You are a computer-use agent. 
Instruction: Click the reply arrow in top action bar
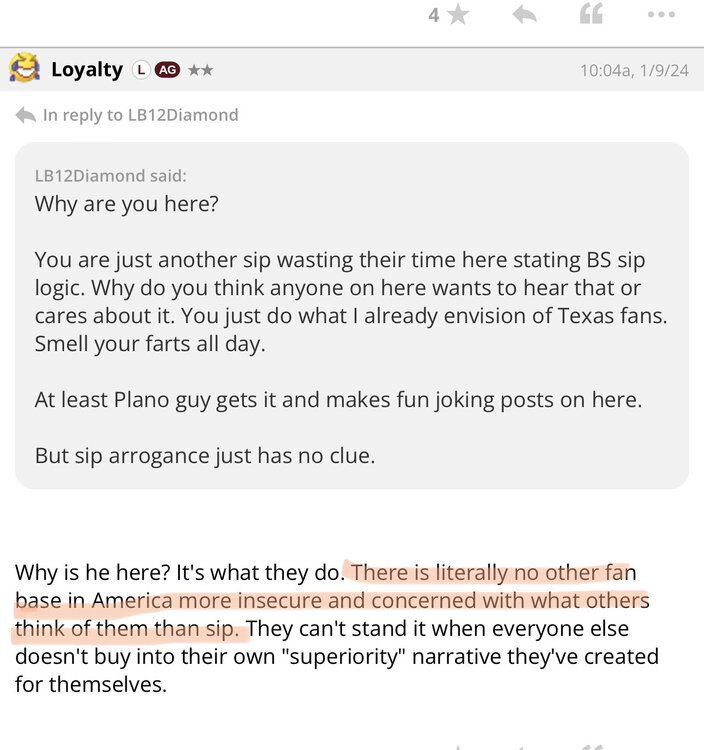point(524,15)
